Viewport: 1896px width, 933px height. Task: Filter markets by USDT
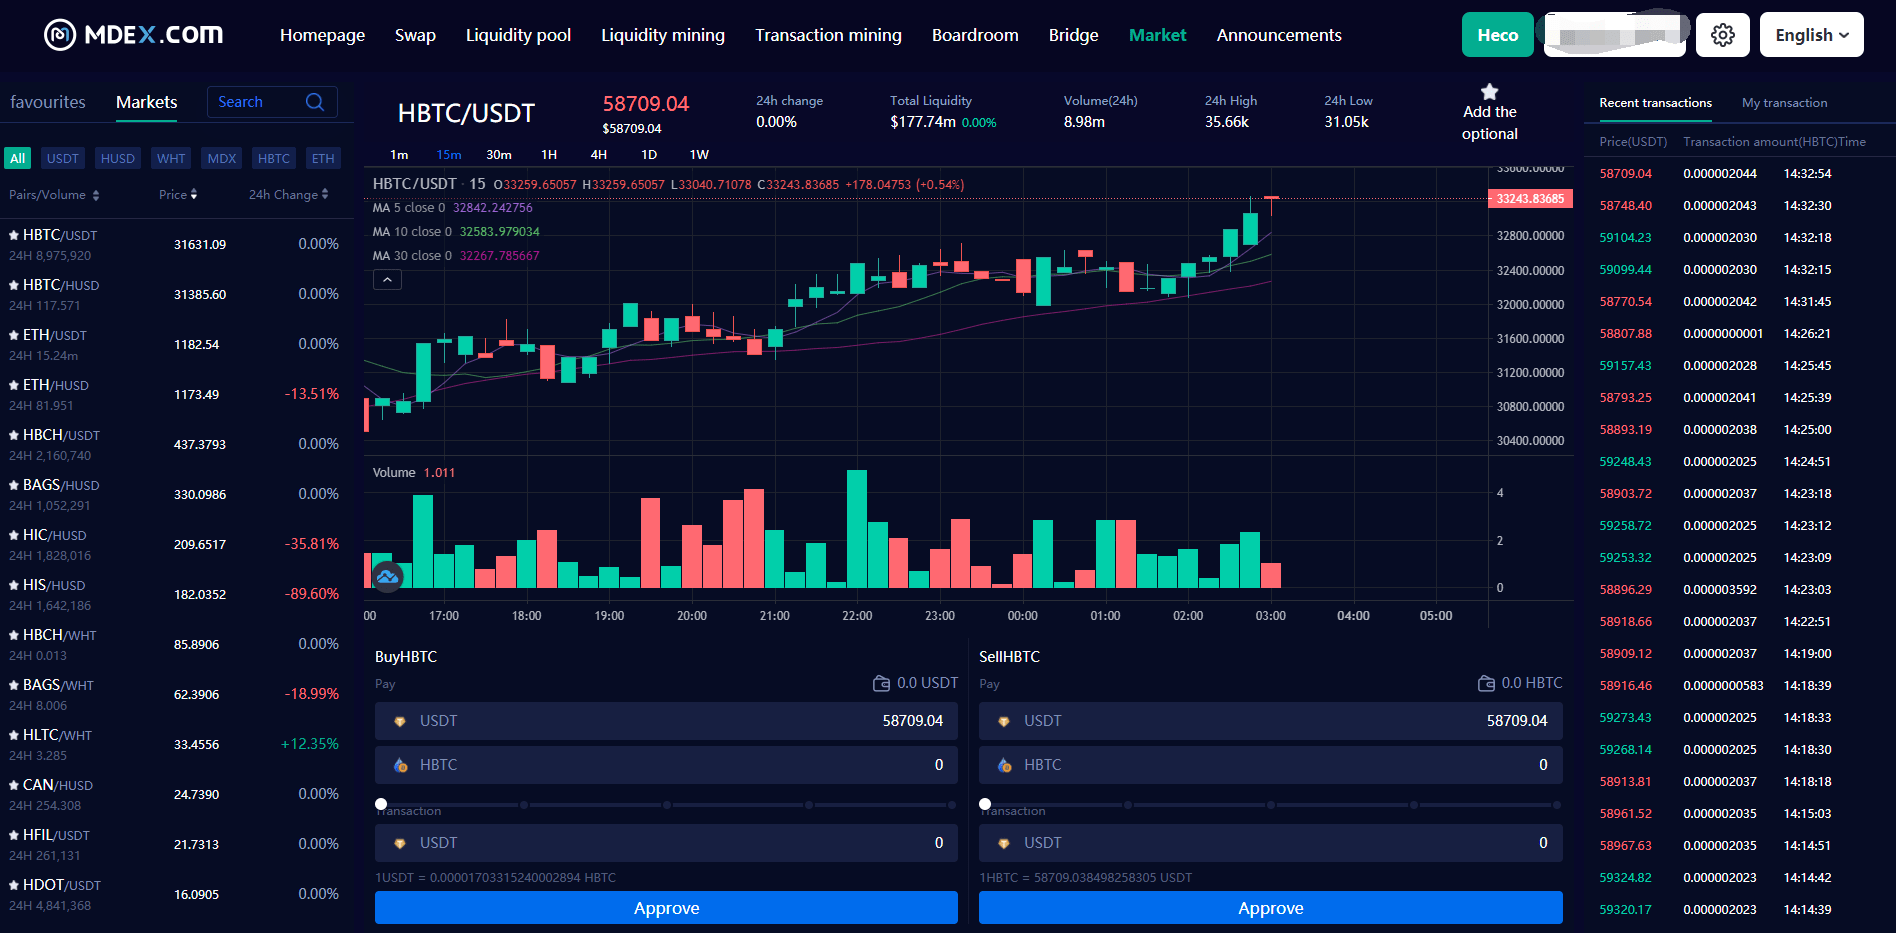pos(62,158)
